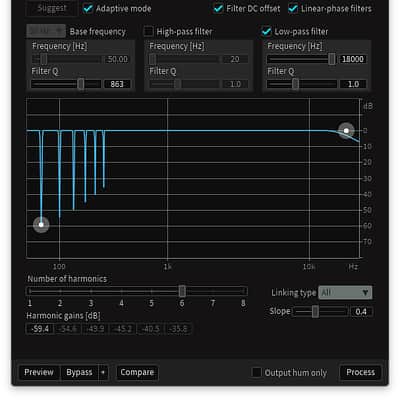Click the -35.8 harmonic gain field
Image resolution: width=400 pixels, height=400 pixels.
[178, 329]
